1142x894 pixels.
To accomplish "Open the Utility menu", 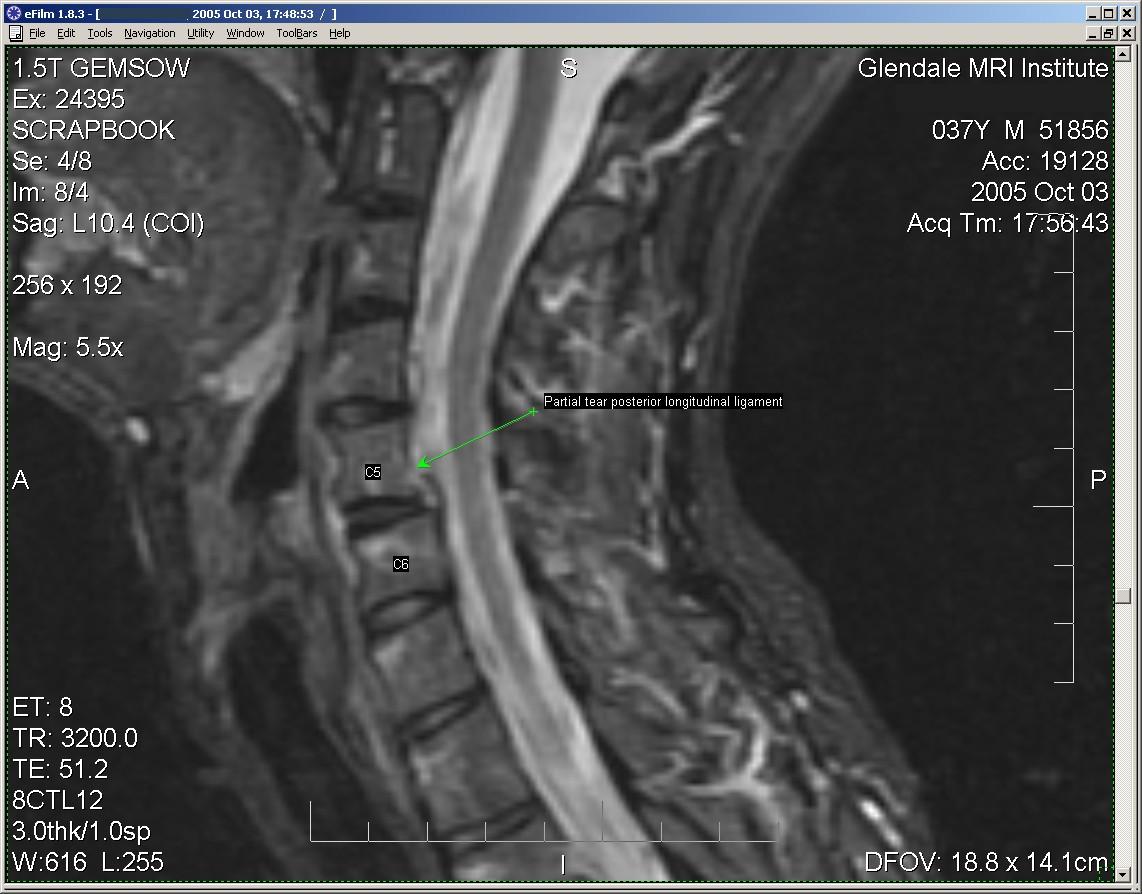I will tap(200, 33).
